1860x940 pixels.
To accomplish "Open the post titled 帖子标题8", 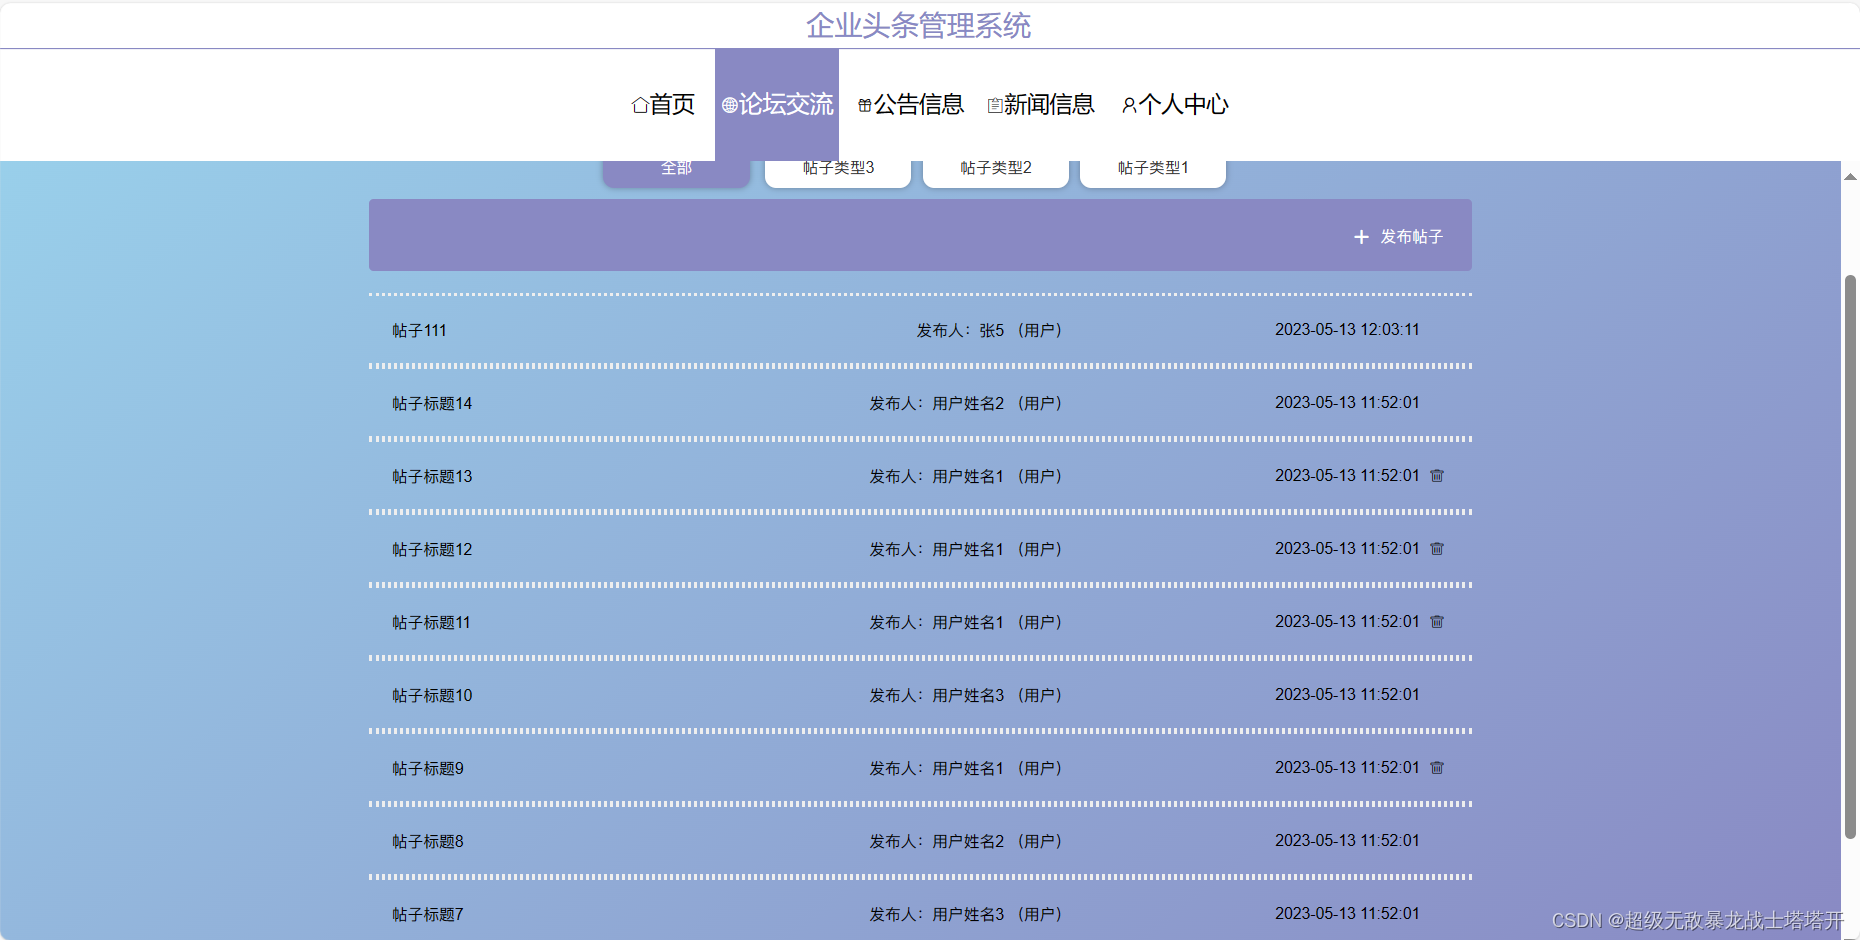I will click(428, 842).
